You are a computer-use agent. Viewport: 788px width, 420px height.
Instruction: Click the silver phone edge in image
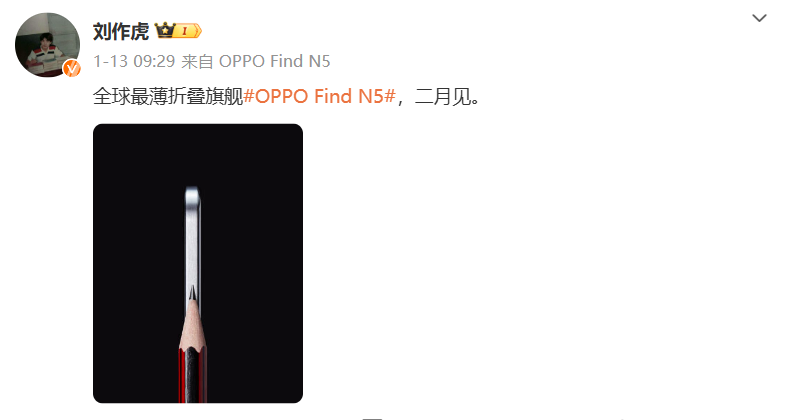pyautogui.click(x=193, y=246)
